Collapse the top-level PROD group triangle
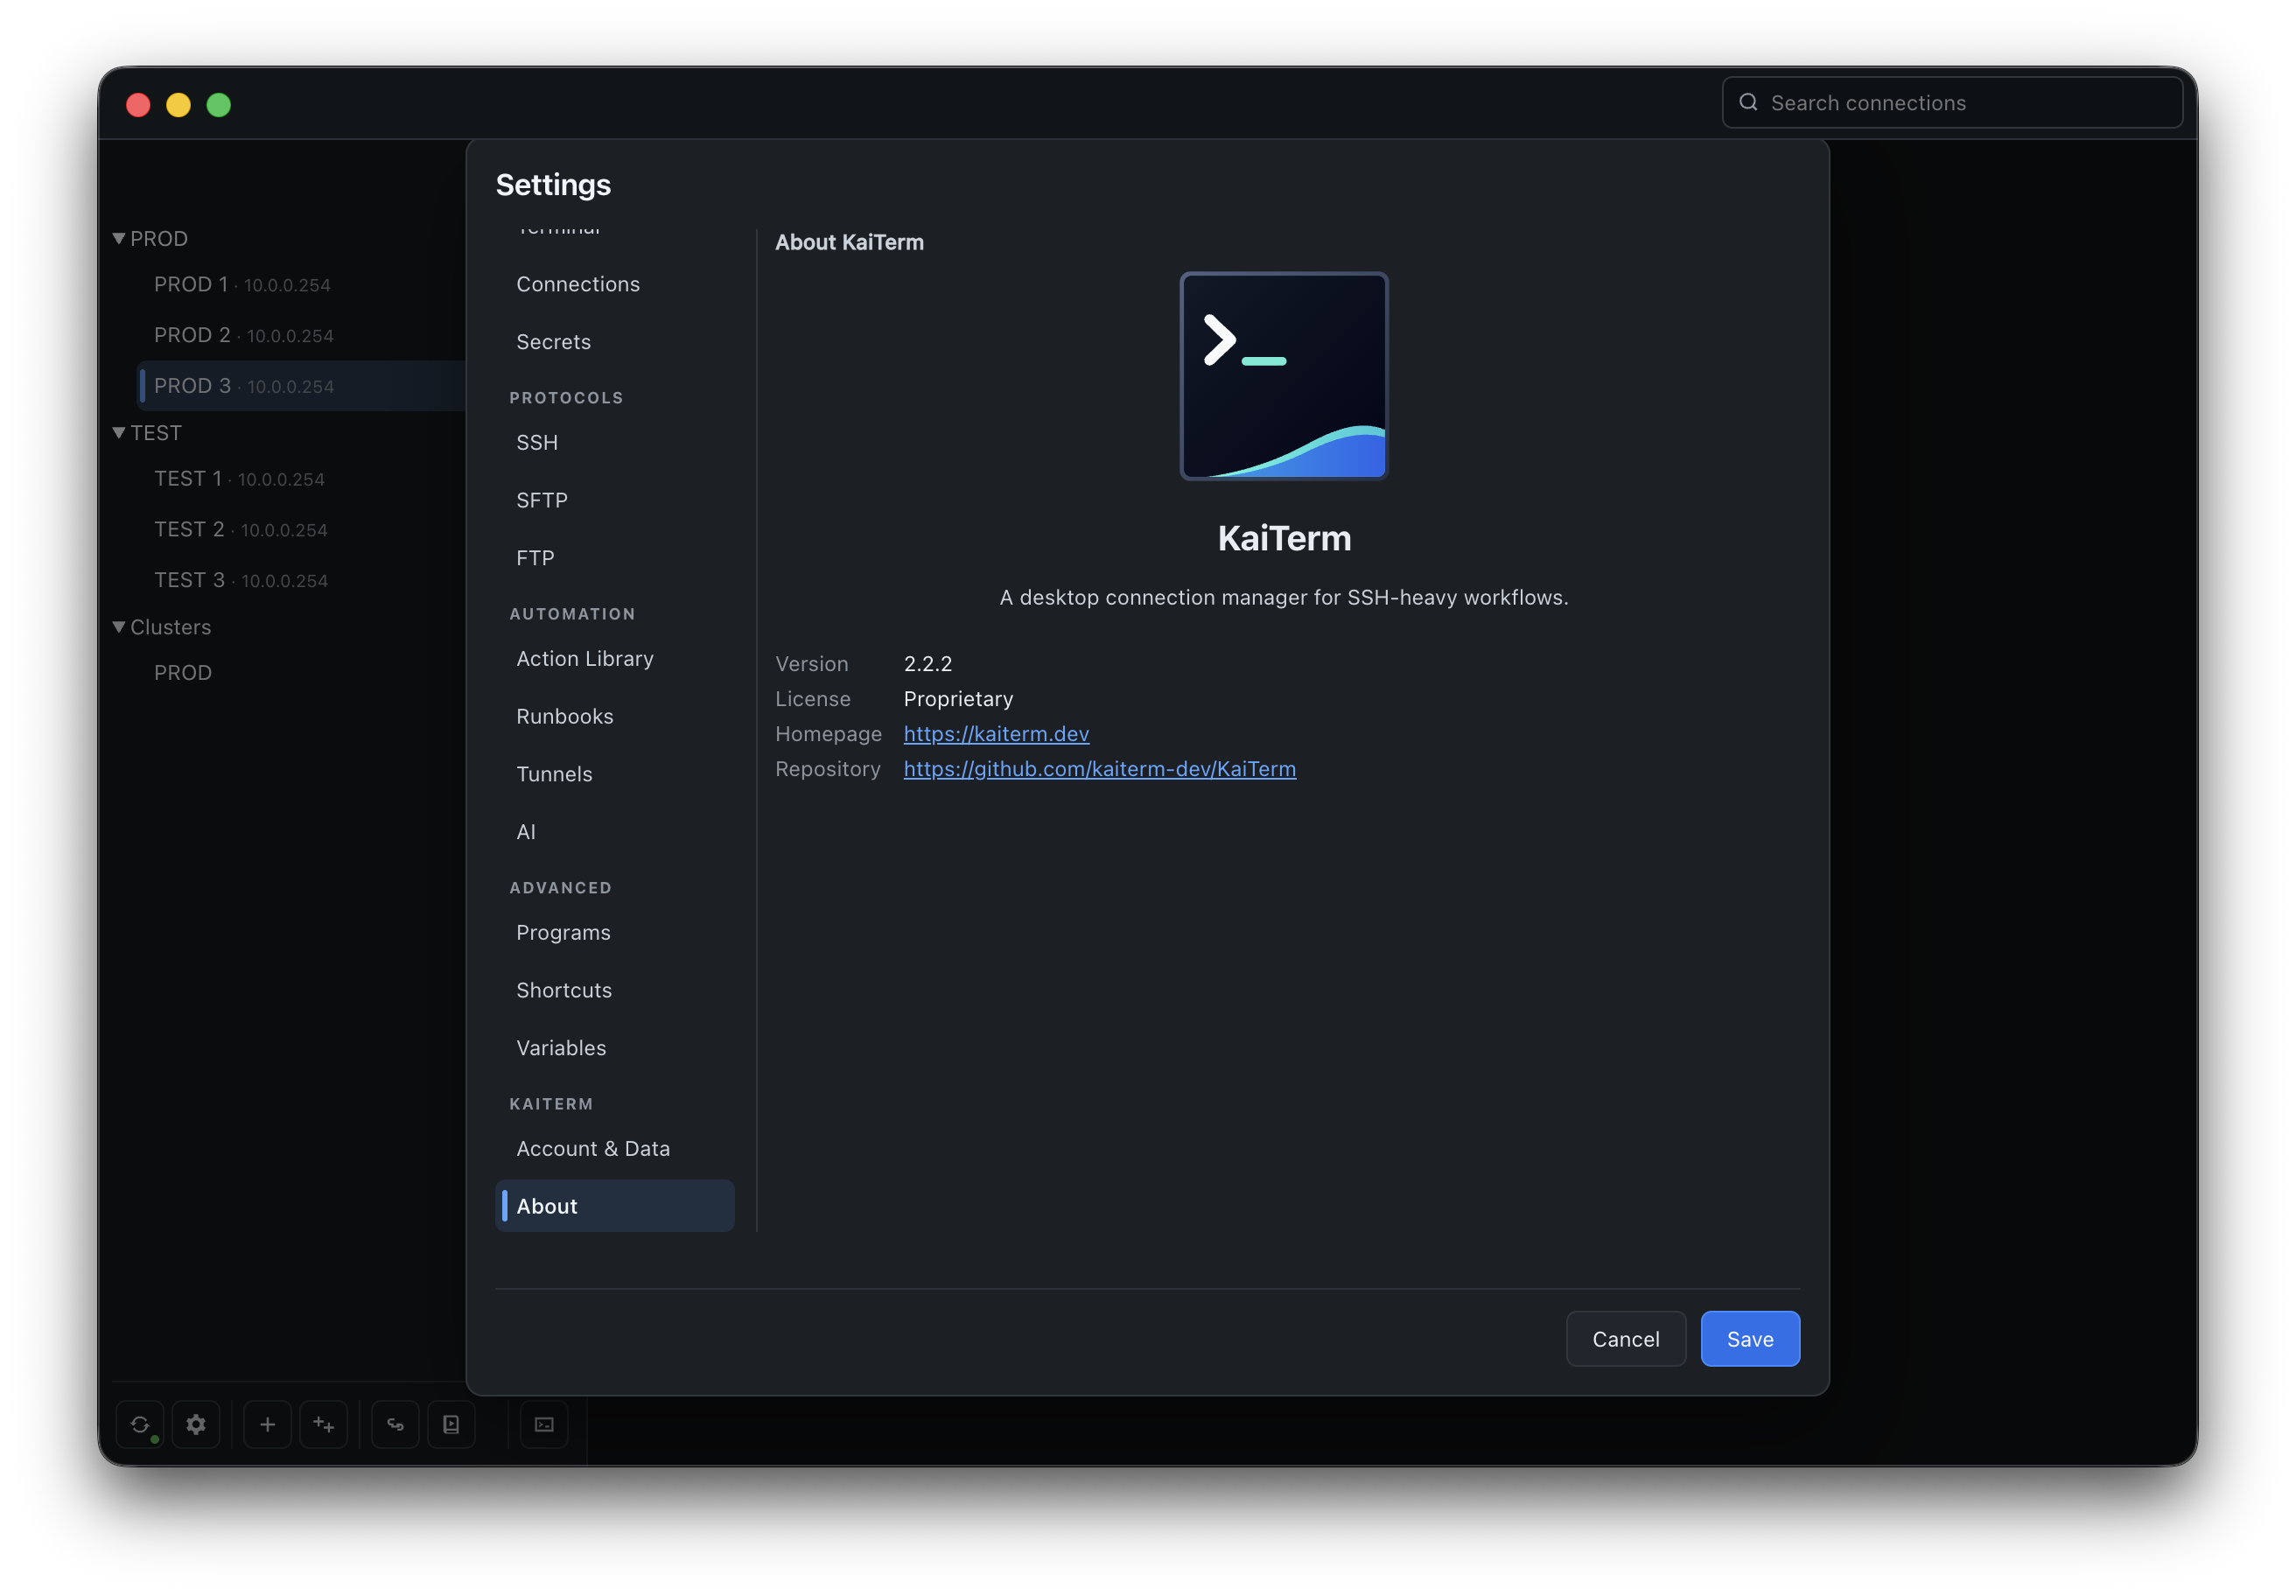The image size is (2296, 1596). 119,238
